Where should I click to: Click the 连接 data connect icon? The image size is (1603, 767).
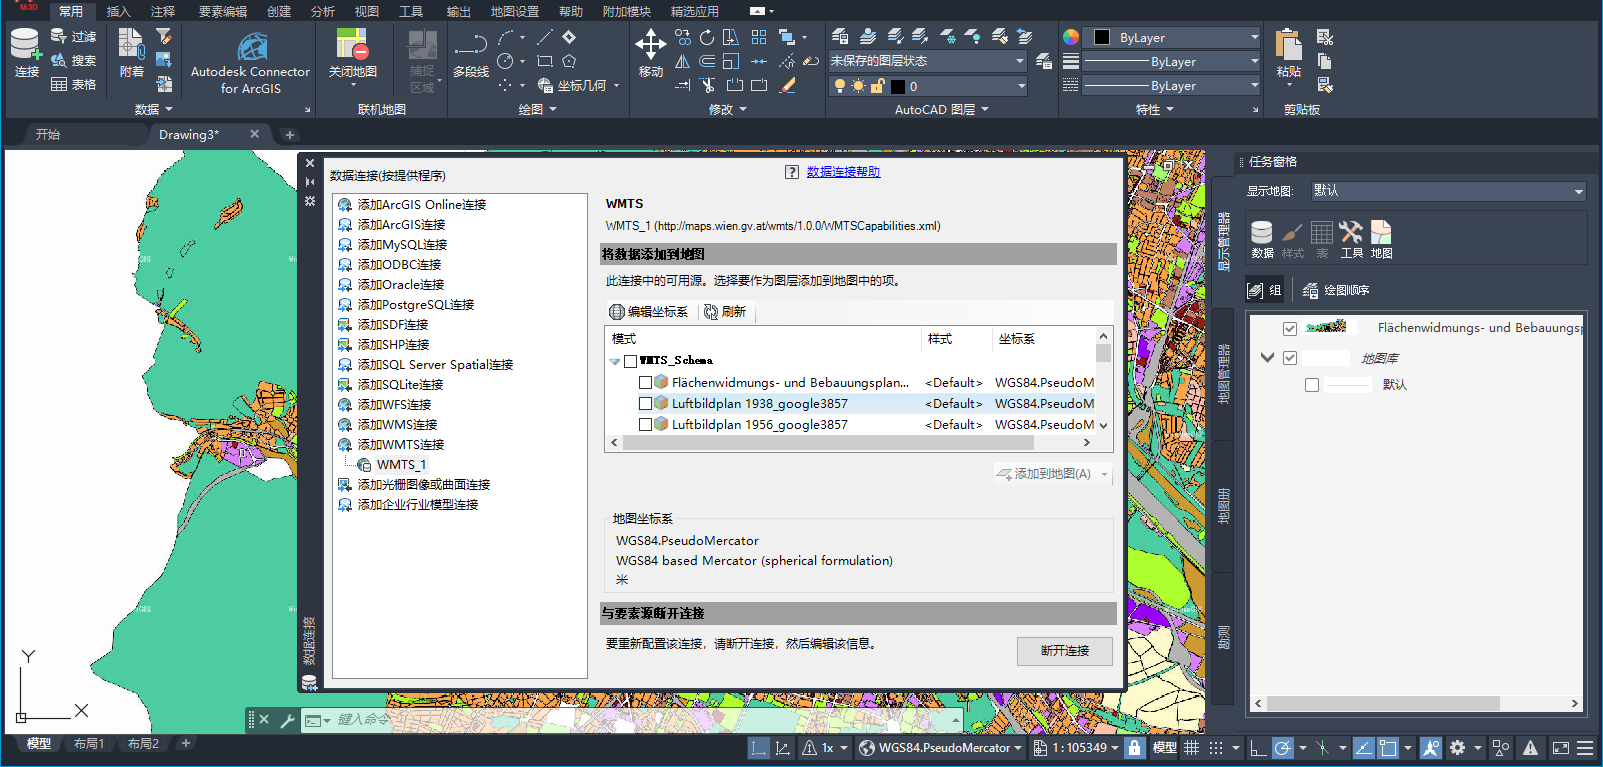click(26, 52)
